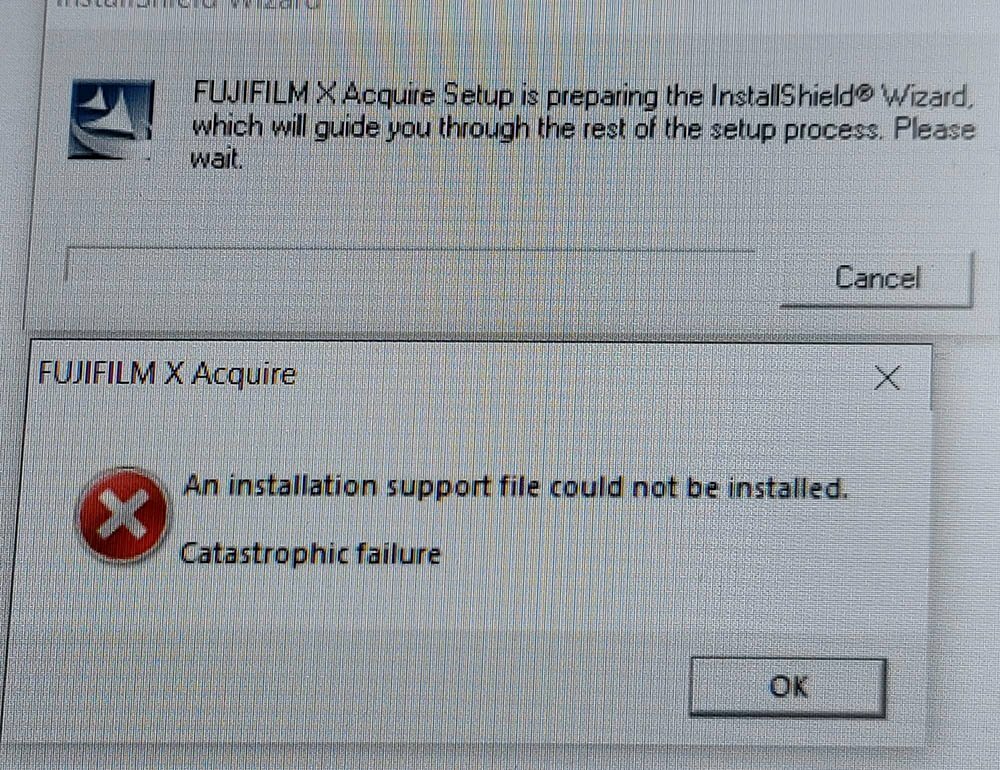Click the 'Catastrophic failure' message text
Image resolution: width=1000 pixels, height=770 pixels.
click(x=310, y=554)
